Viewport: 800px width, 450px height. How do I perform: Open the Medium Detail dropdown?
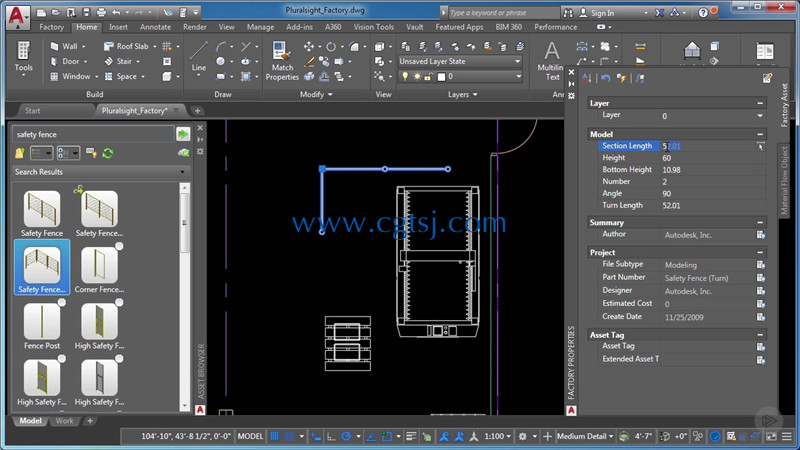tap(585, 436)
